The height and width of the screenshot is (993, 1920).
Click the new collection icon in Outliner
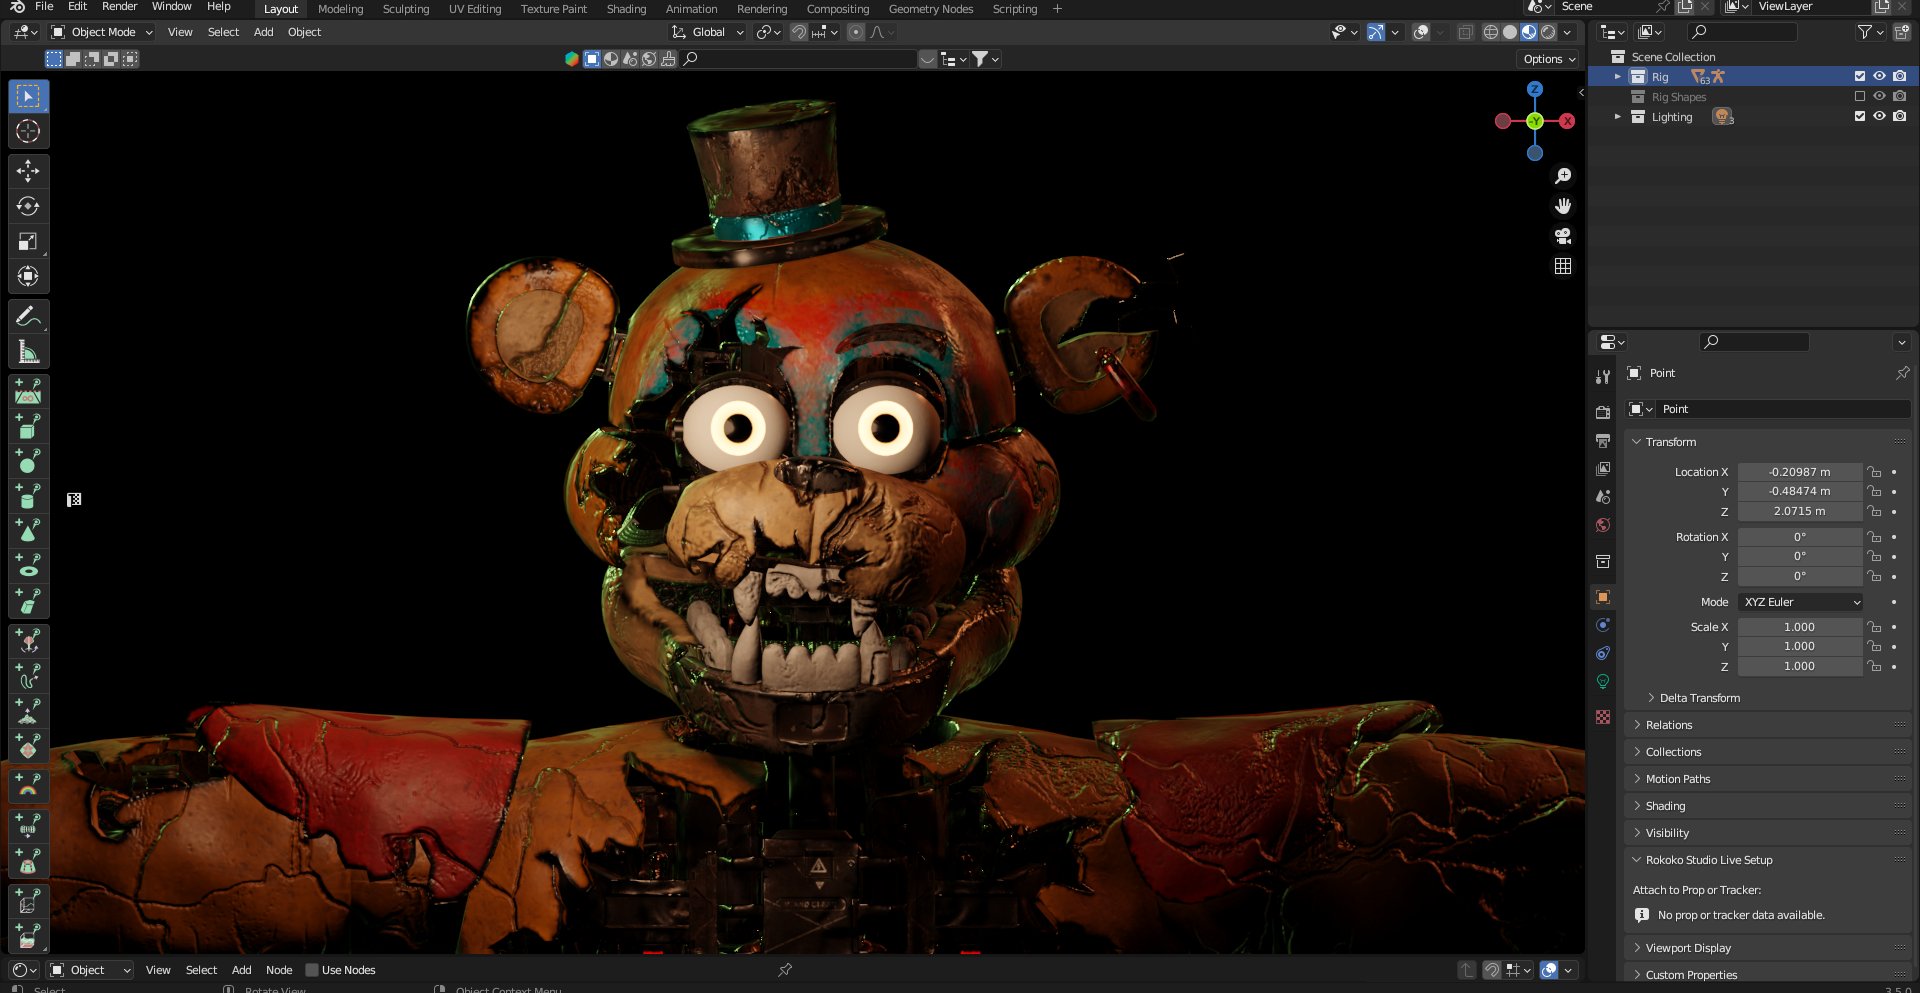coord(1901,32)
